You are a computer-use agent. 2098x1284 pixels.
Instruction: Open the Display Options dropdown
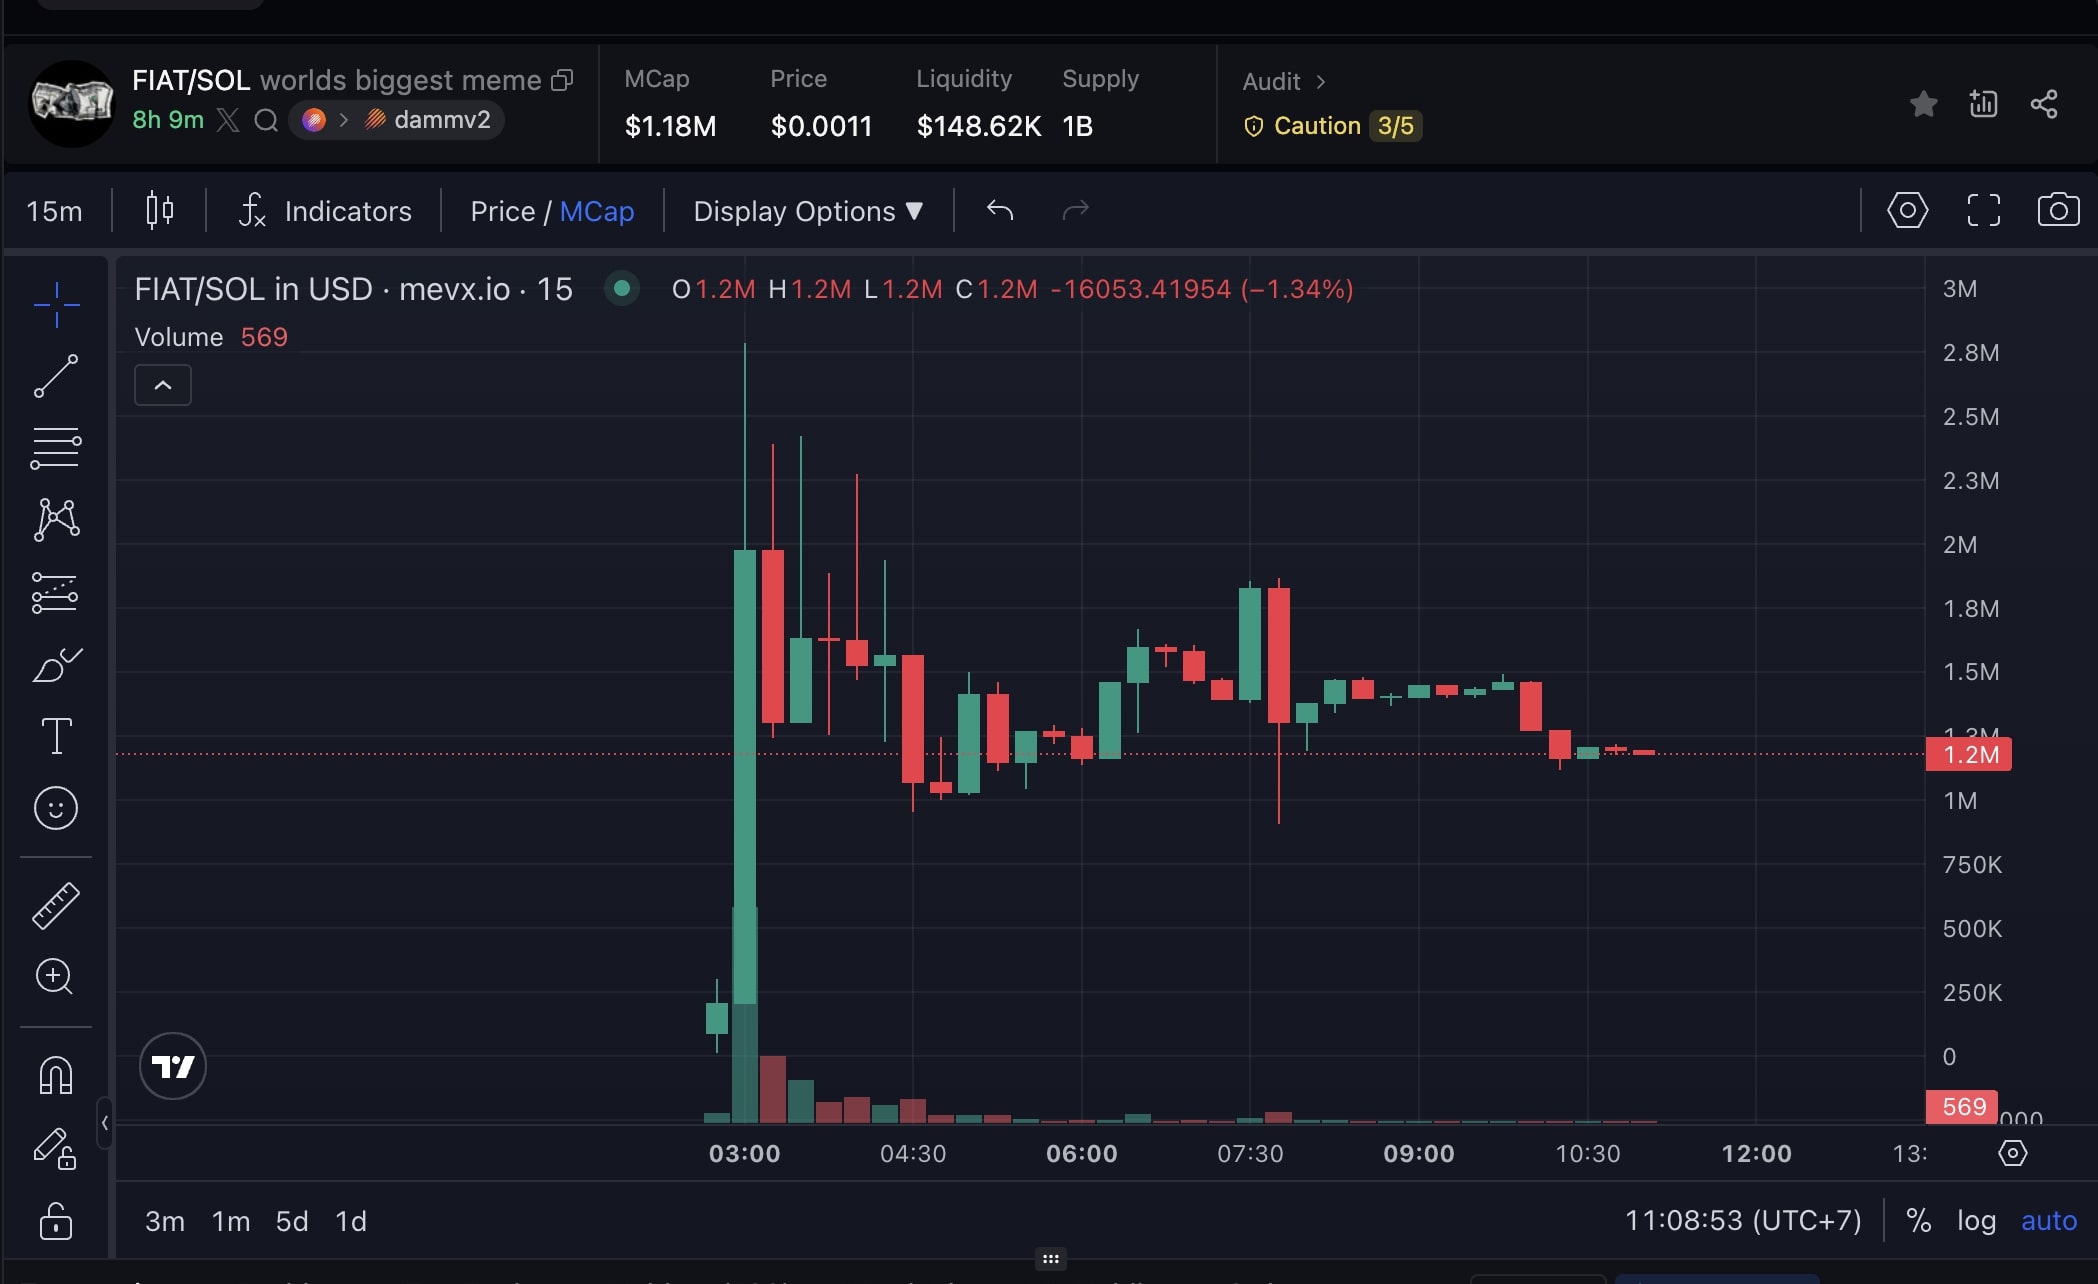[808, 211]
